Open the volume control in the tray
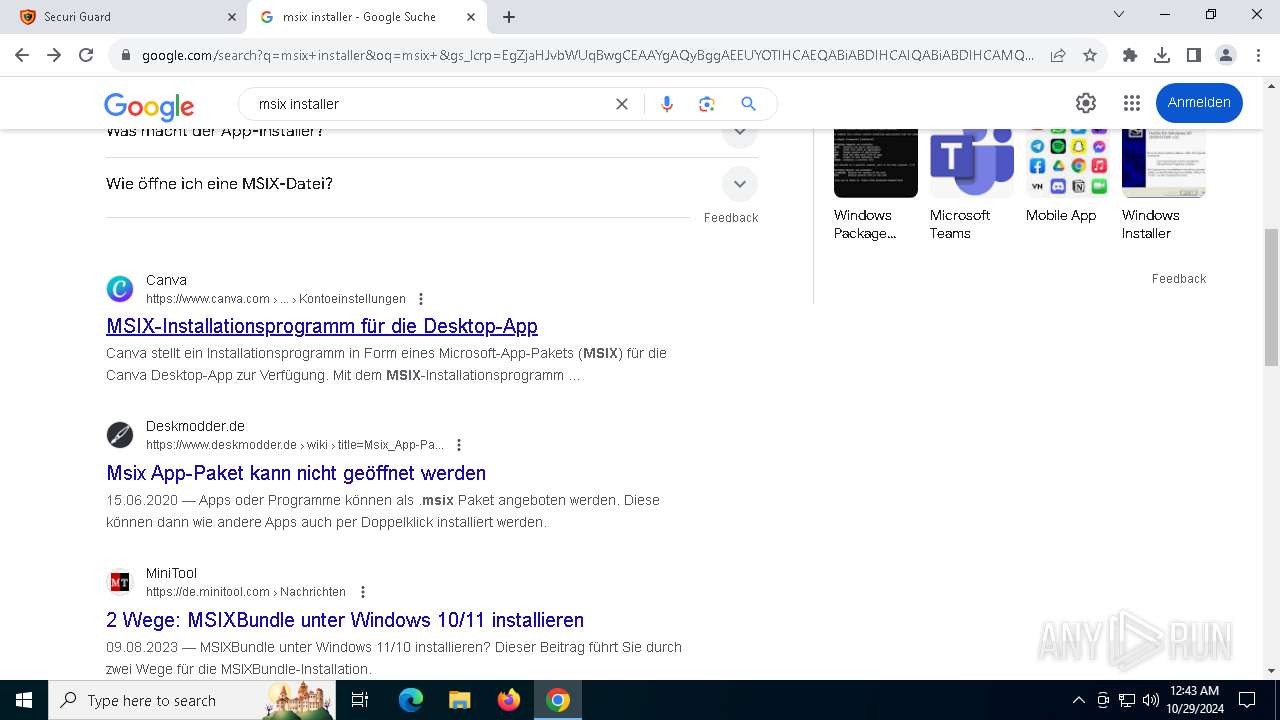The height and width of the screenshot is (720, 1280). pyautogui.click(x=1151, y=700)
